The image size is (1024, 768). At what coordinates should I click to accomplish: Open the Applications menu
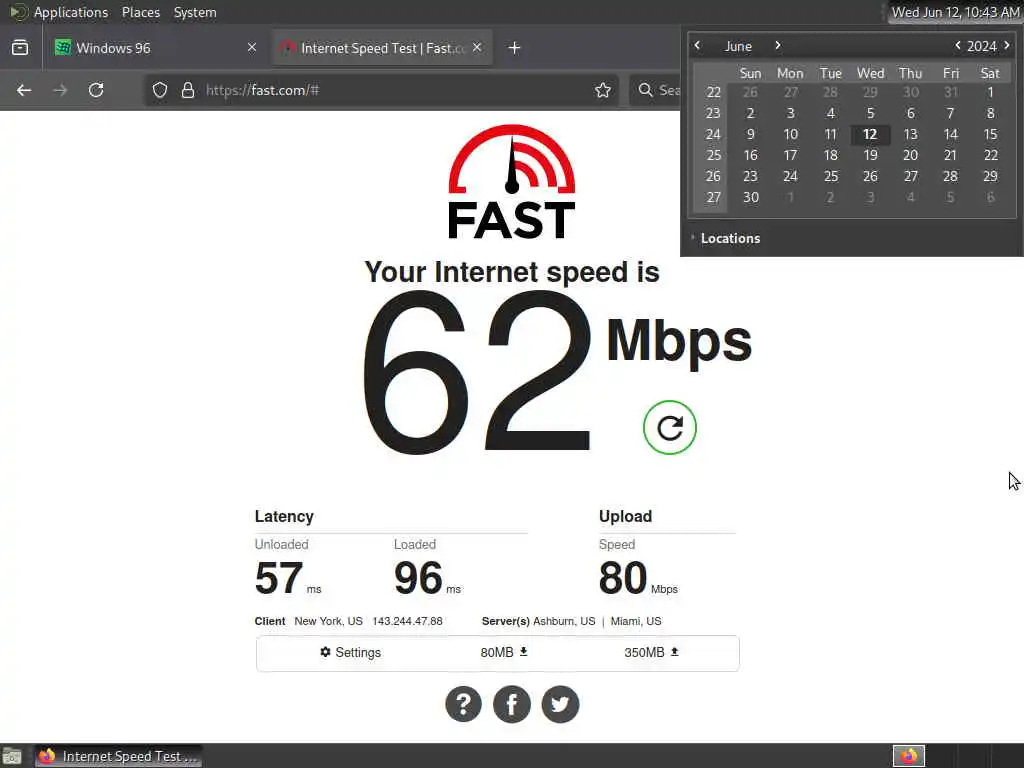pos(71,12)
